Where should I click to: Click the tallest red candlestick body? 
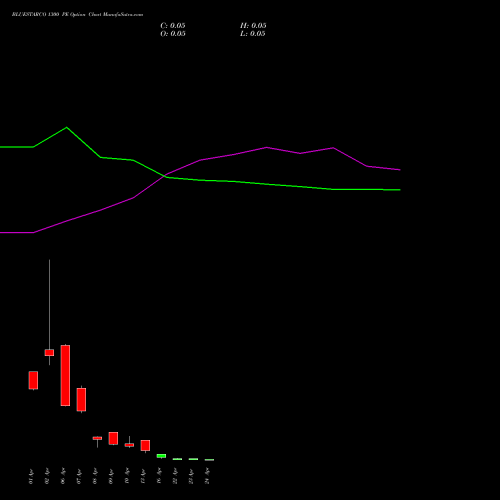coord(65,375)
